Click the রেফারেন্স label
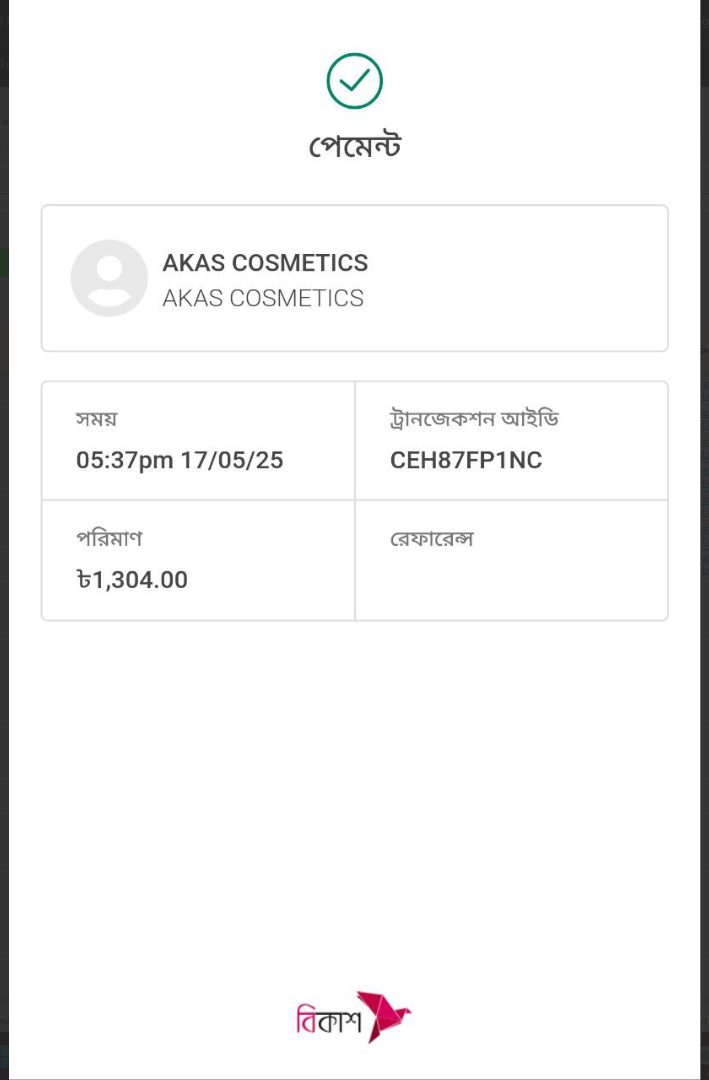 coord(432,538)
